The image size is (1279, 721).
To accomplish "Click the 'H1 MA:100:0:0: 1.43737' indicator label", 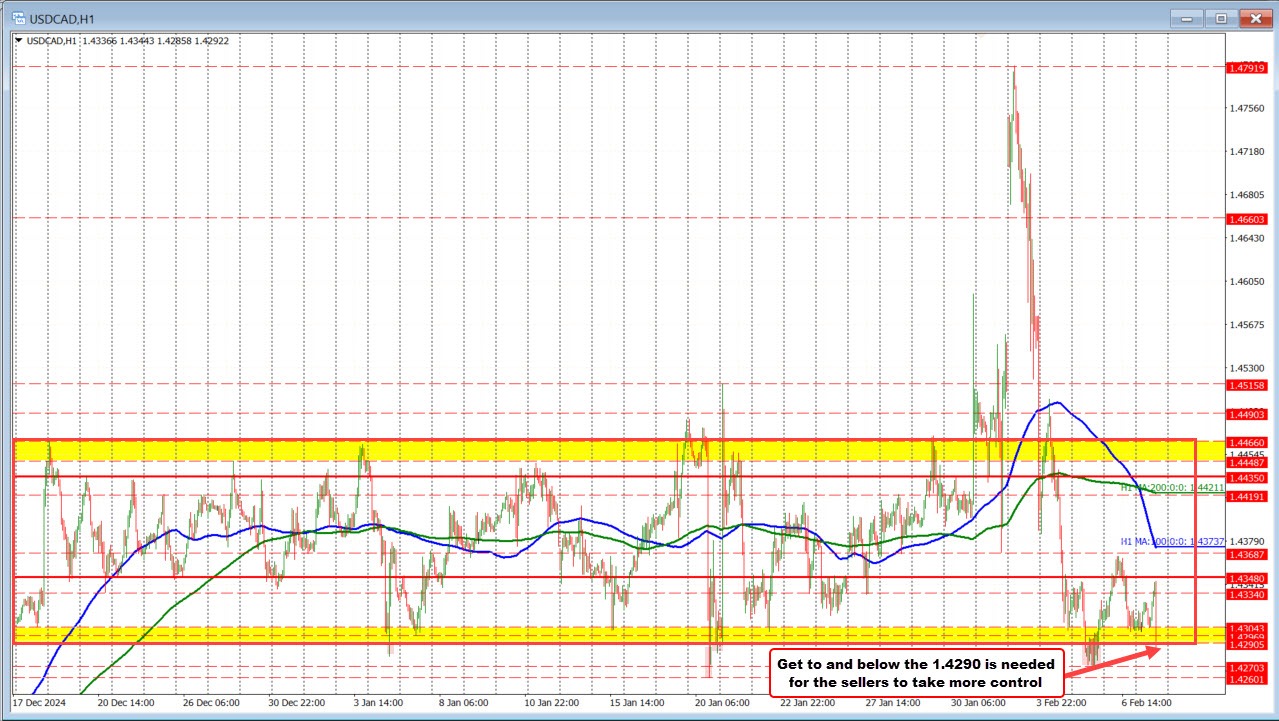I will click(x=1172, y=541).
